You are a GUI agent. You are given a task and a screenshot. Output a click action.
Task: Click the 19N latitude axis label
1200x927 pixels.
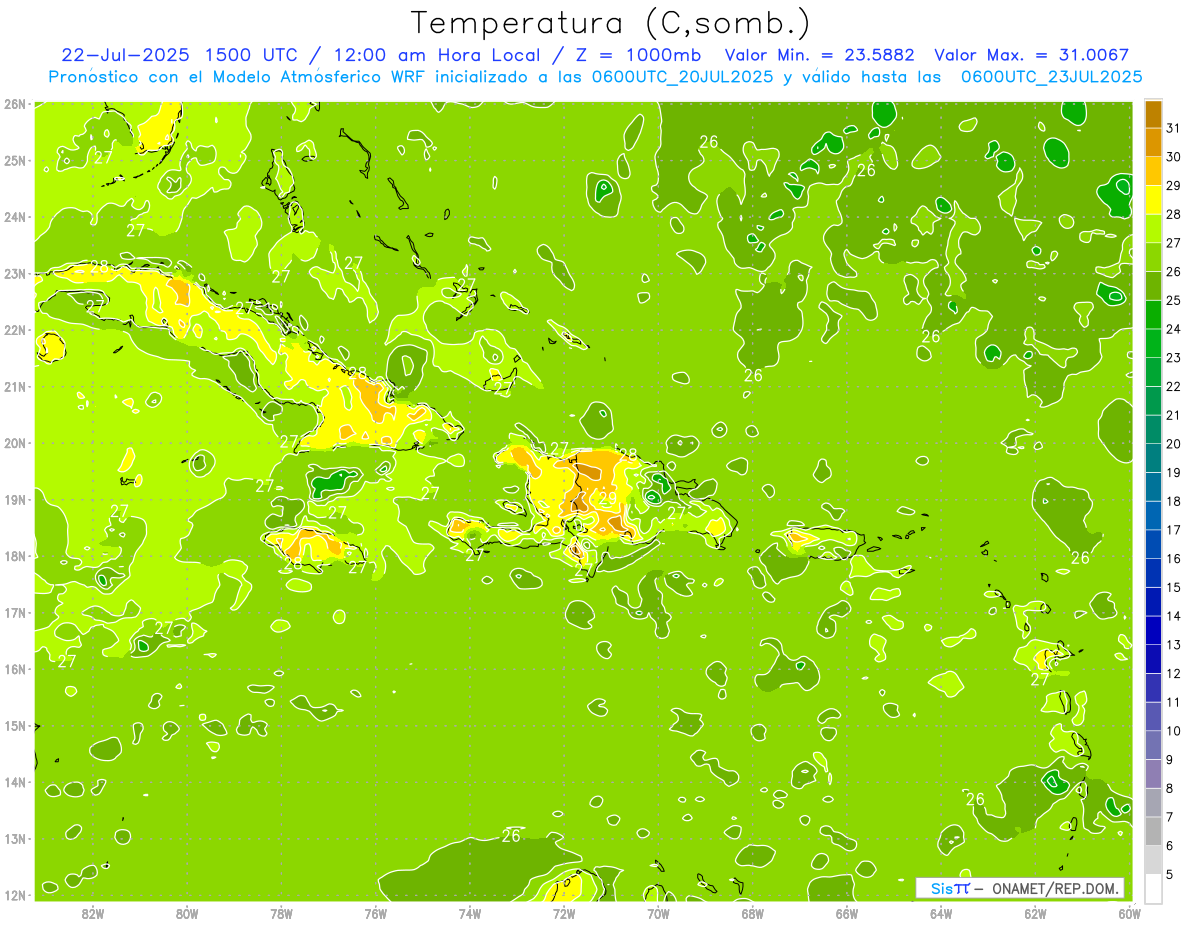(15, 499)
